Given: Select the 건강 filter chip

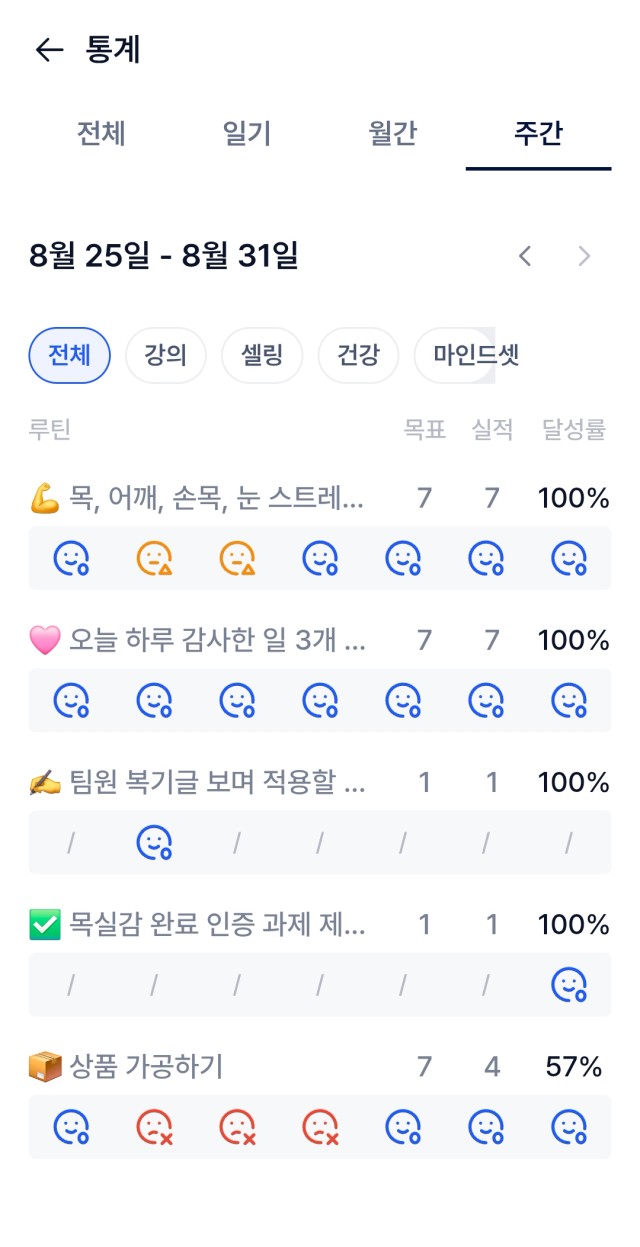Looking at the screenshot, I should coord(358,355).
